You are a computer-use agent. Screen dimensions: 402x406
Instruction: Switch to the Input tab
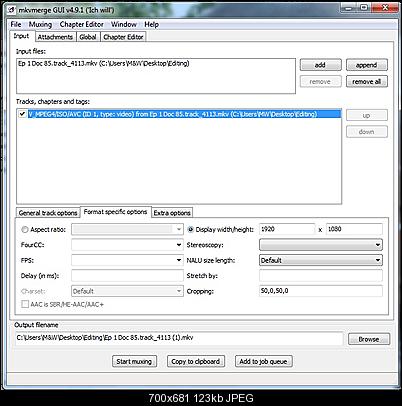click(x=22, y=36)
